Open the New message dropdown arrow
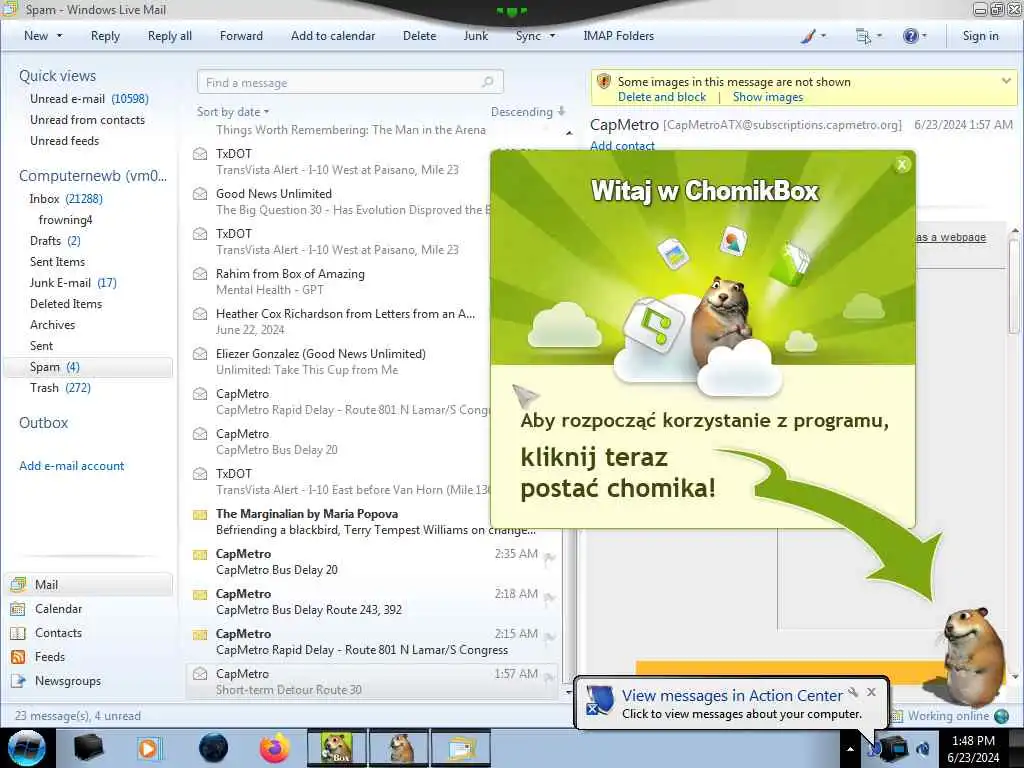The height and width of the screenshot is (768, 1024). click(x=60, y=36)
